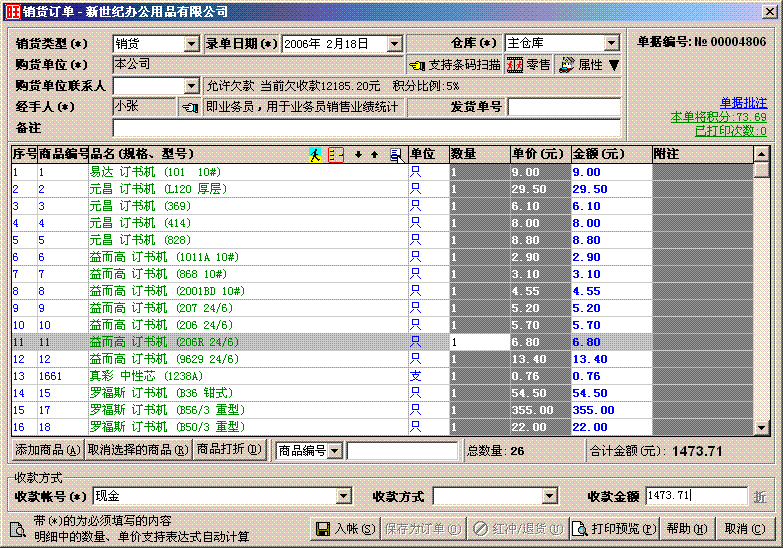Click the 备注 remarks input field
The width and height of the screenshot is (783, 548).
[x=366, y=128]
